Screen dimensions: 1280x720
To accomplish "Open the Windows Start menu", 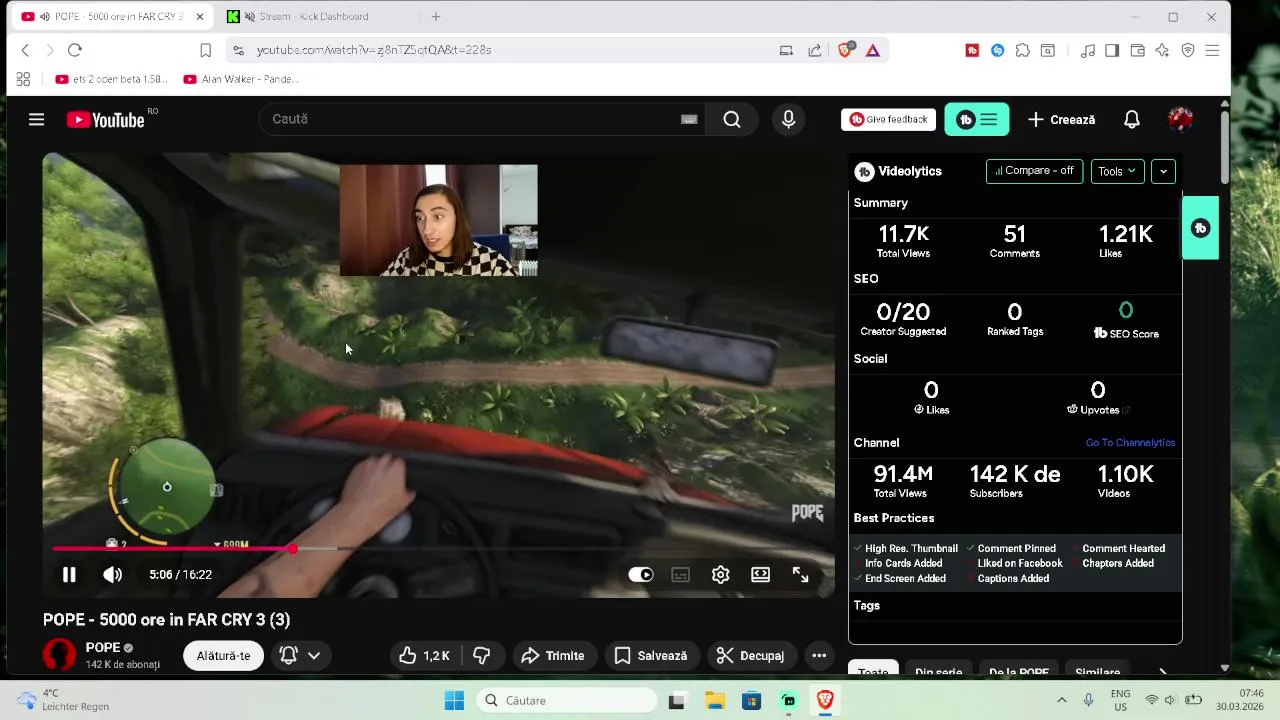I will click(x=454, y=701).
